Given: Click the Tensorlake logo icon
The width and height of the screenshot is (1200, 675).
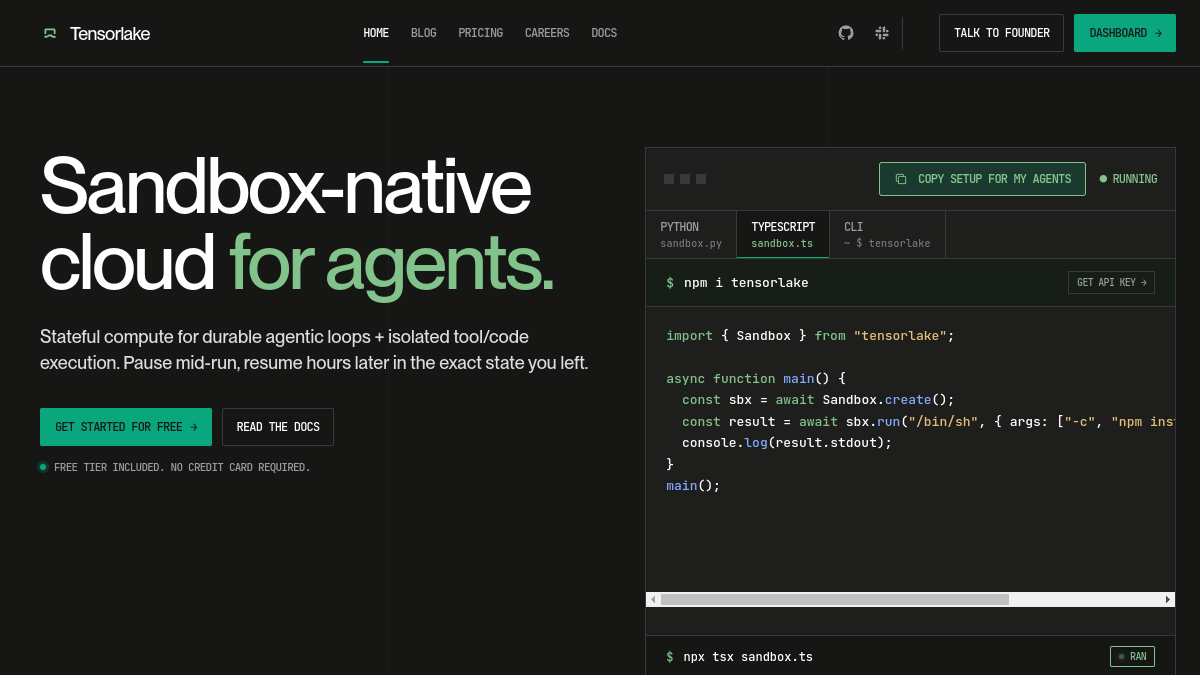Looking at the screenshot, I should coord(50,33).
